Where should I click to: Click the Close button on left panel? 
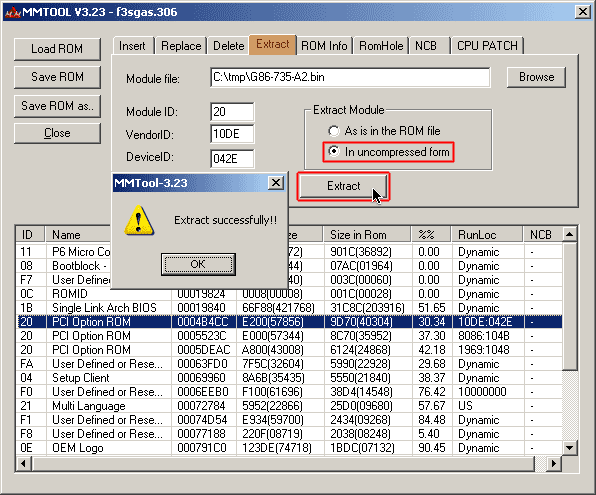57,133
